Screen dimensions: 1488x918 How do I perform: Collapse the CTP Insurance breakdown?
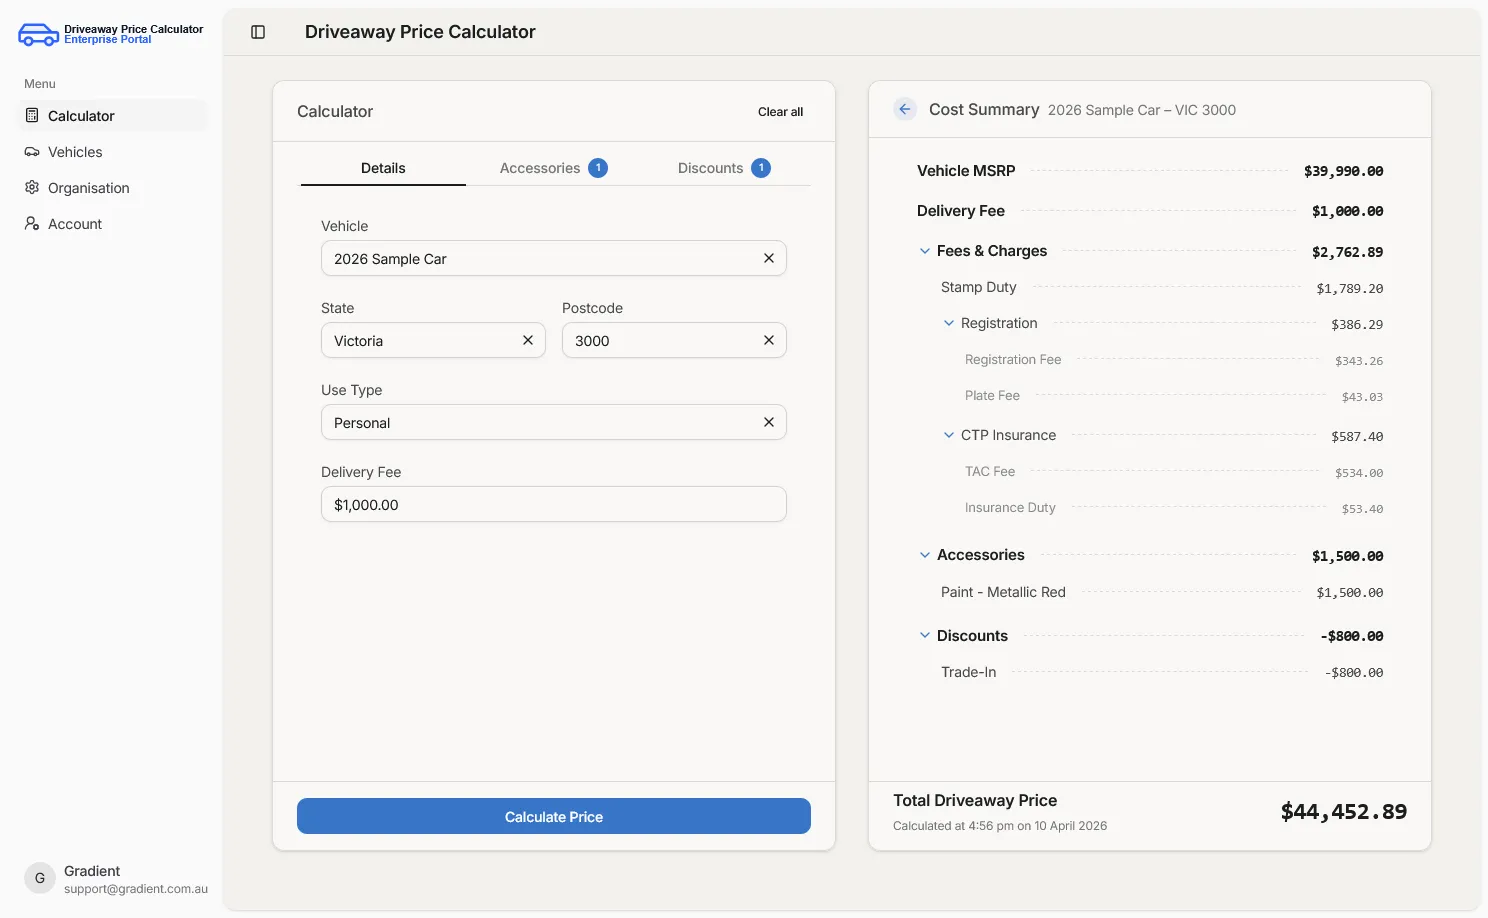click(948, 434)
